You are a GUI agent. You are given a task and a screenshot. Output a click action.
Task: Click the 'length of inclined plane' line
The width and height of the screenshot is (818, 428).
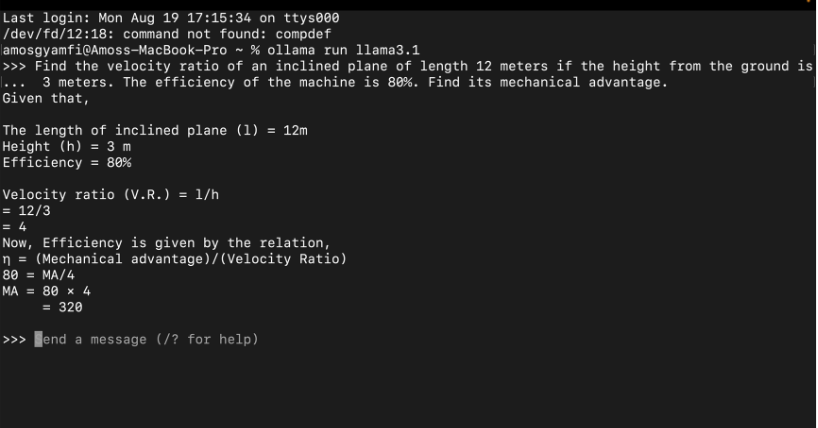[x=155, y=130]
